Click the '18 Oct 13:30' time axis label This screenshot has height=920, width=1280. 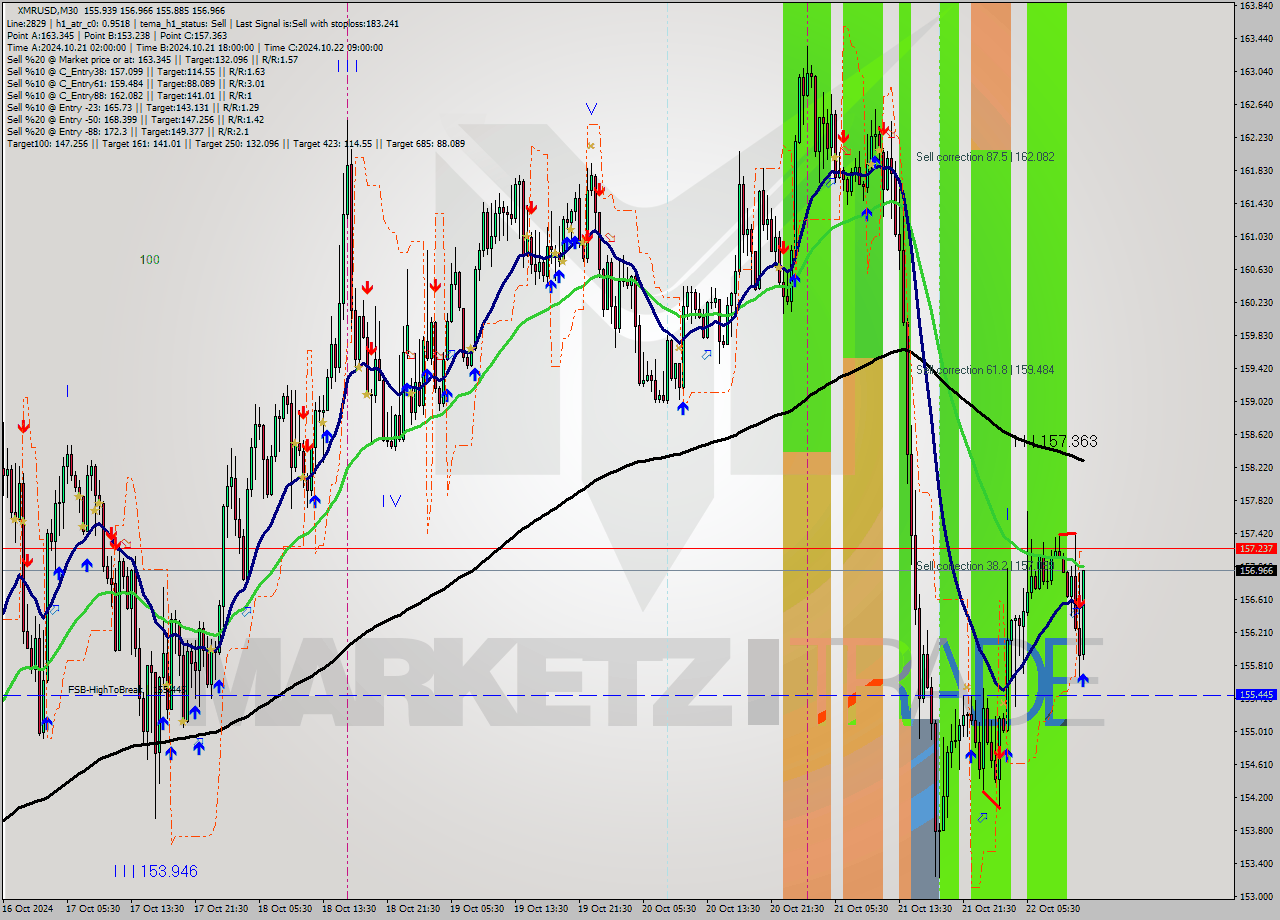pos(348,909)
